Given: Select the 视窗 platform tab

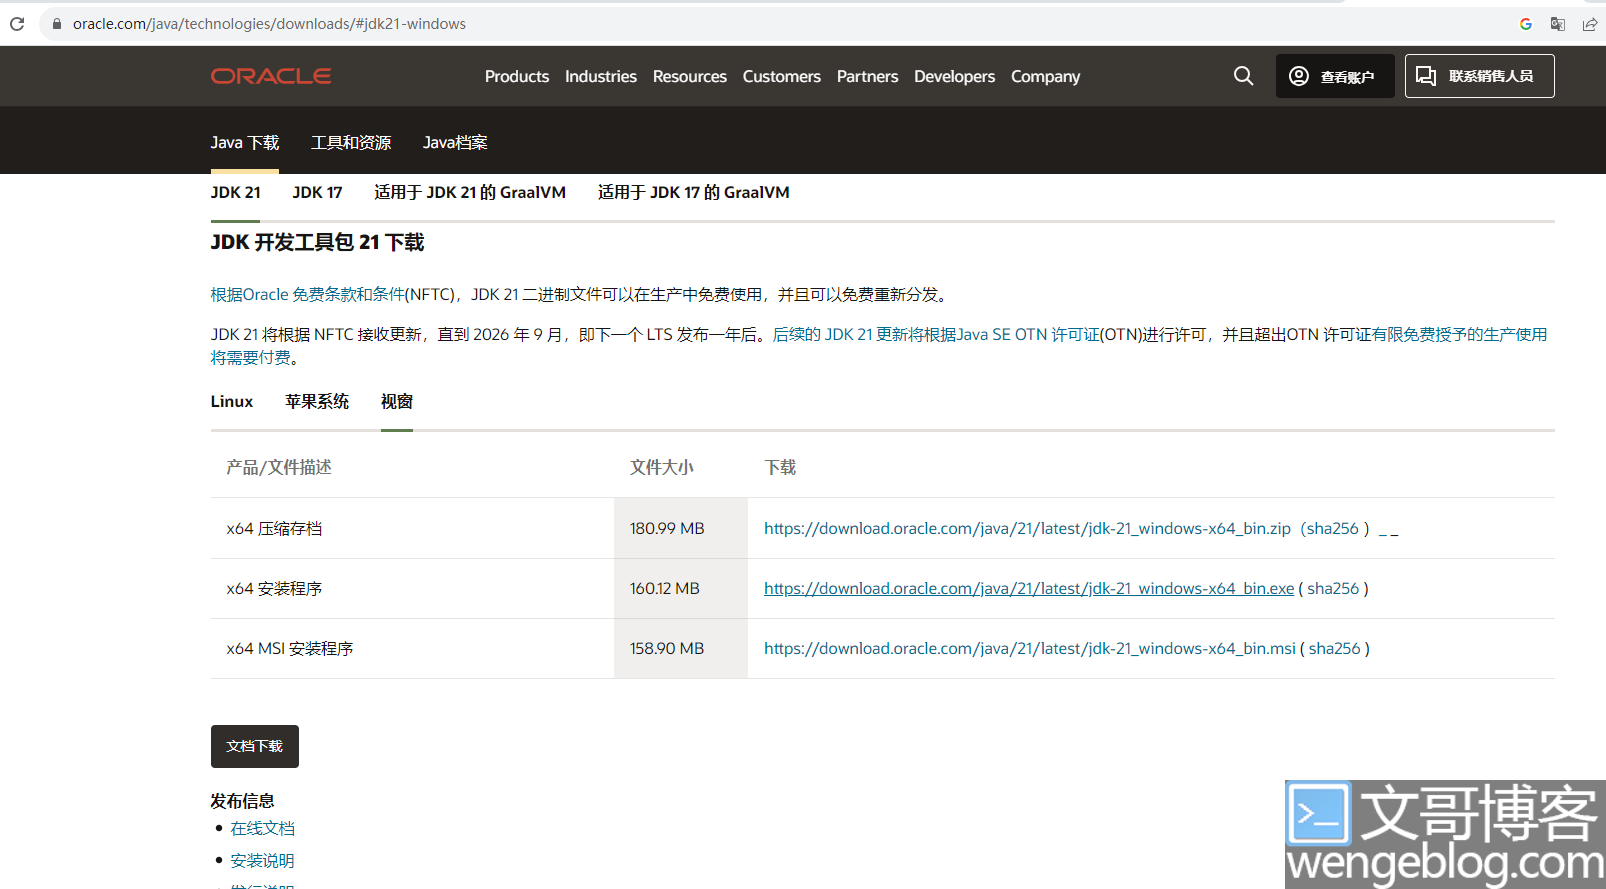Looking at the screenshot, I should pos(397,402).
